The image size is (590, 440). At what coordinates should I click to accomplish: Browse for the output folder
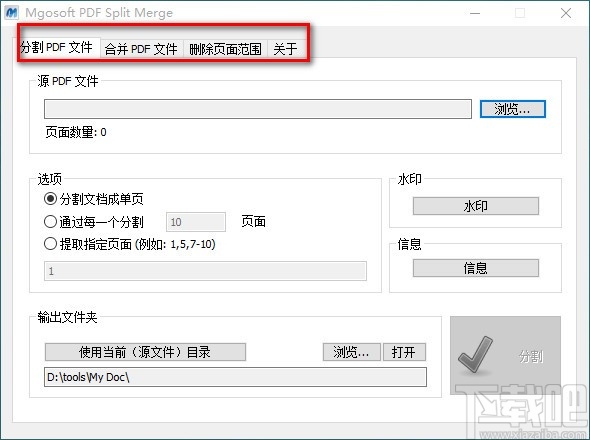351,352
